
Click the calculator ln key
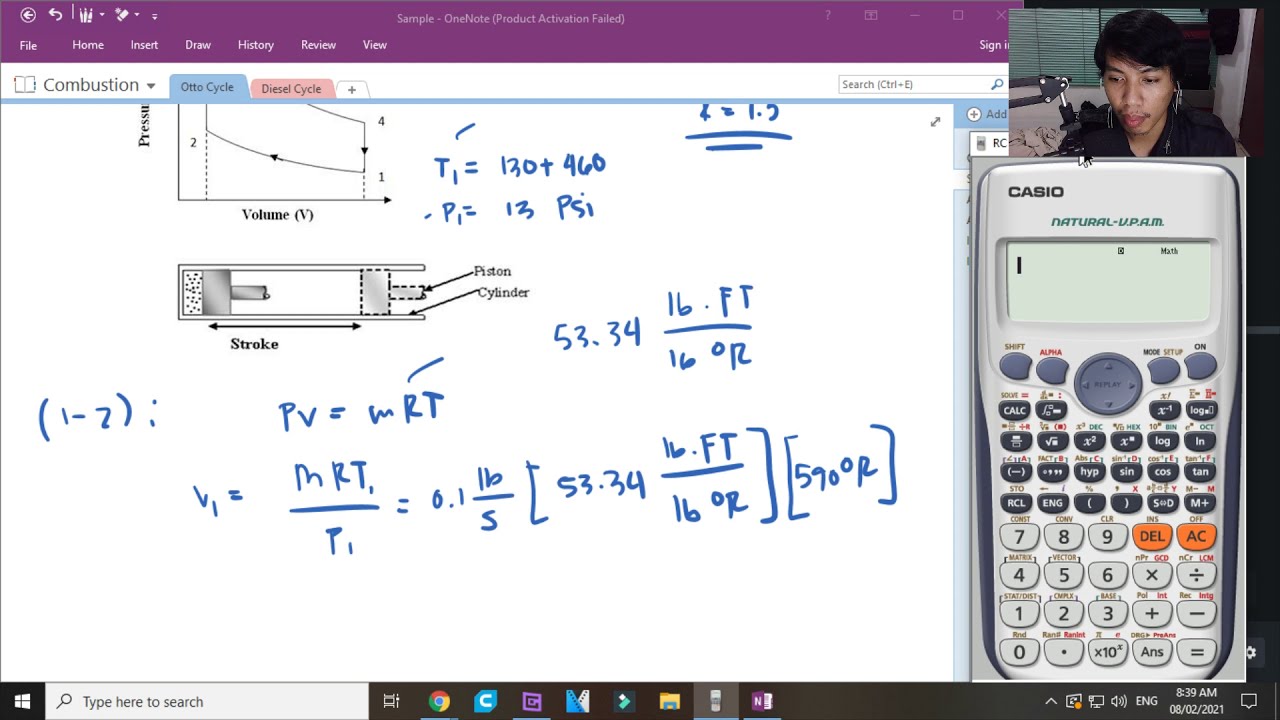1200,441
